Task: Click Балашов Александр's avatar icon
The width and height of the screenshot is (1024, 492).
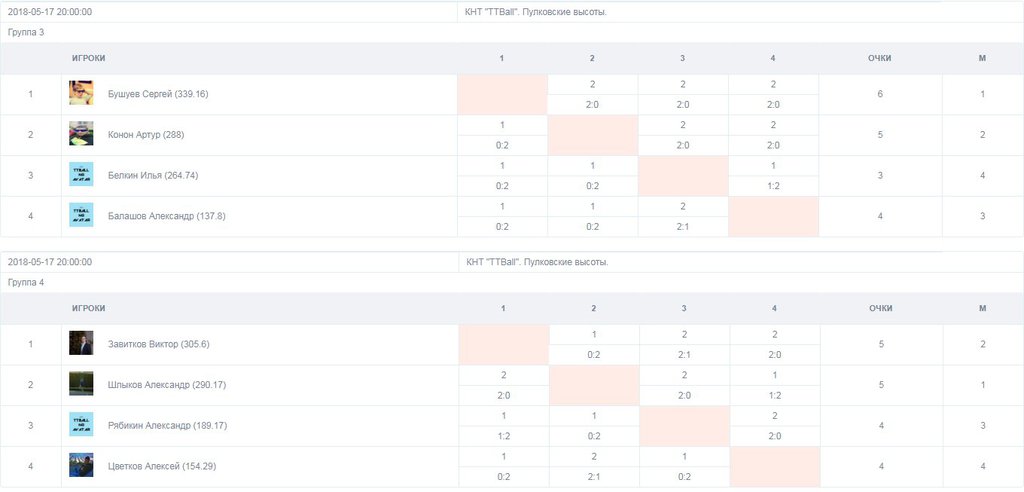Action: [x=81, y=215]
